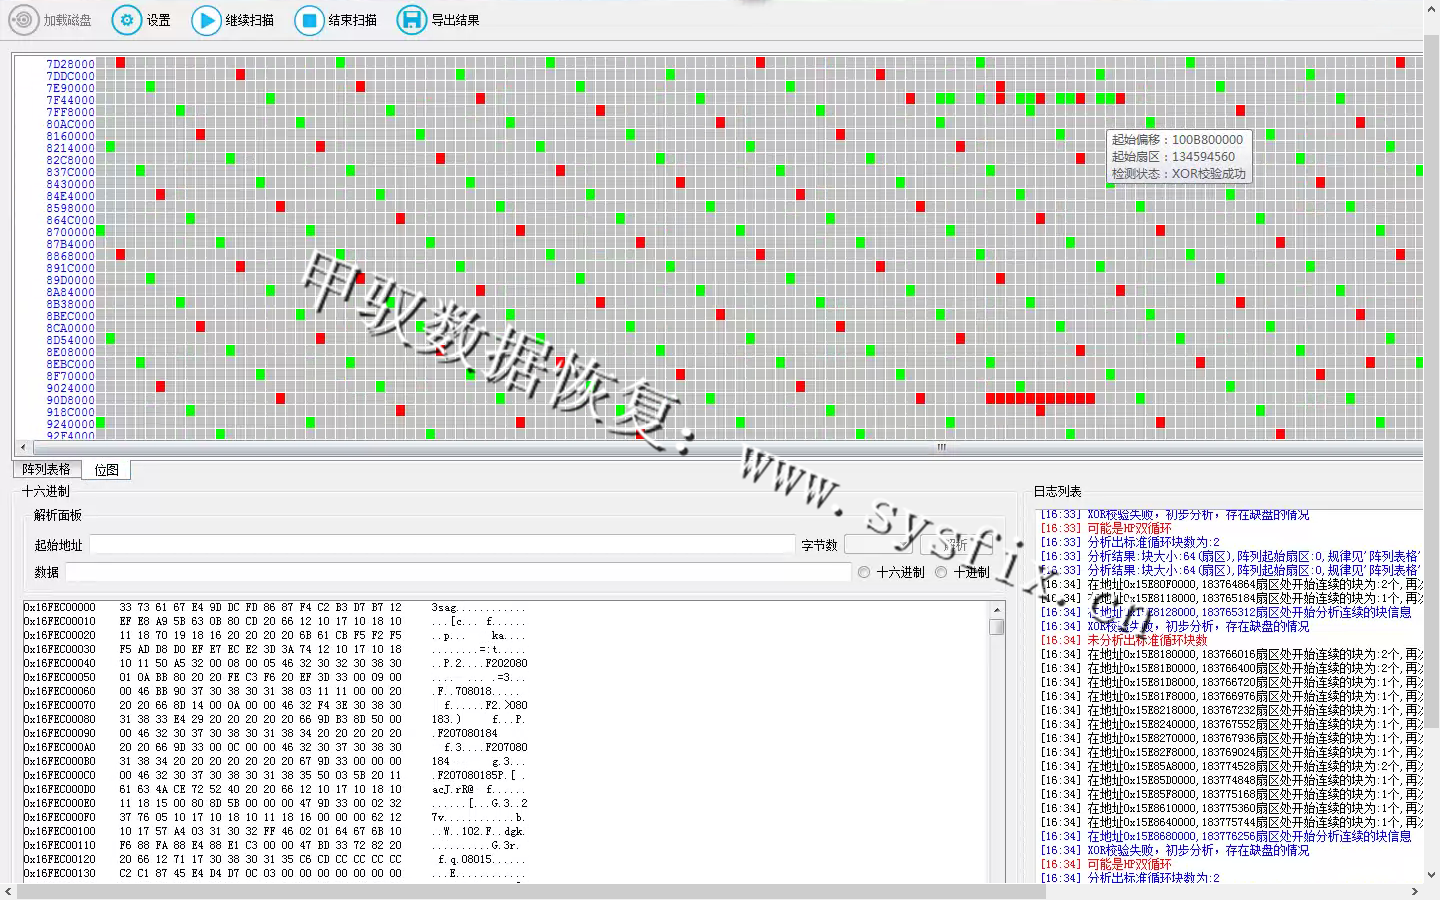Image resolution: width=1440 pixels, height=900 pixels.
Task: Select grid row offset 9240000
Action: tap(70, 424)
